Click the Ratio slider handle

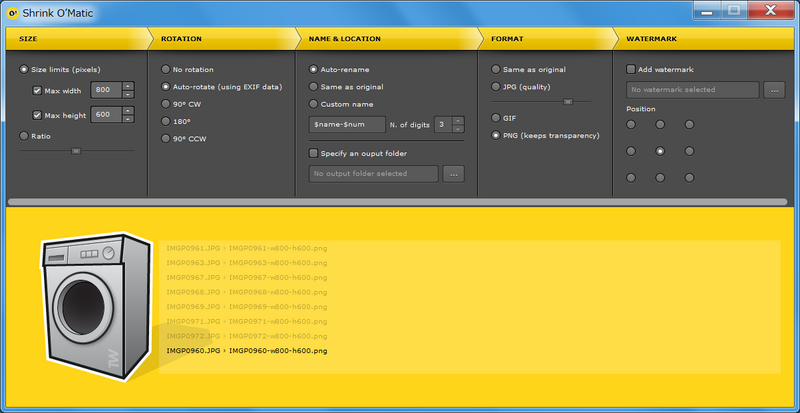tap(76, 151)
